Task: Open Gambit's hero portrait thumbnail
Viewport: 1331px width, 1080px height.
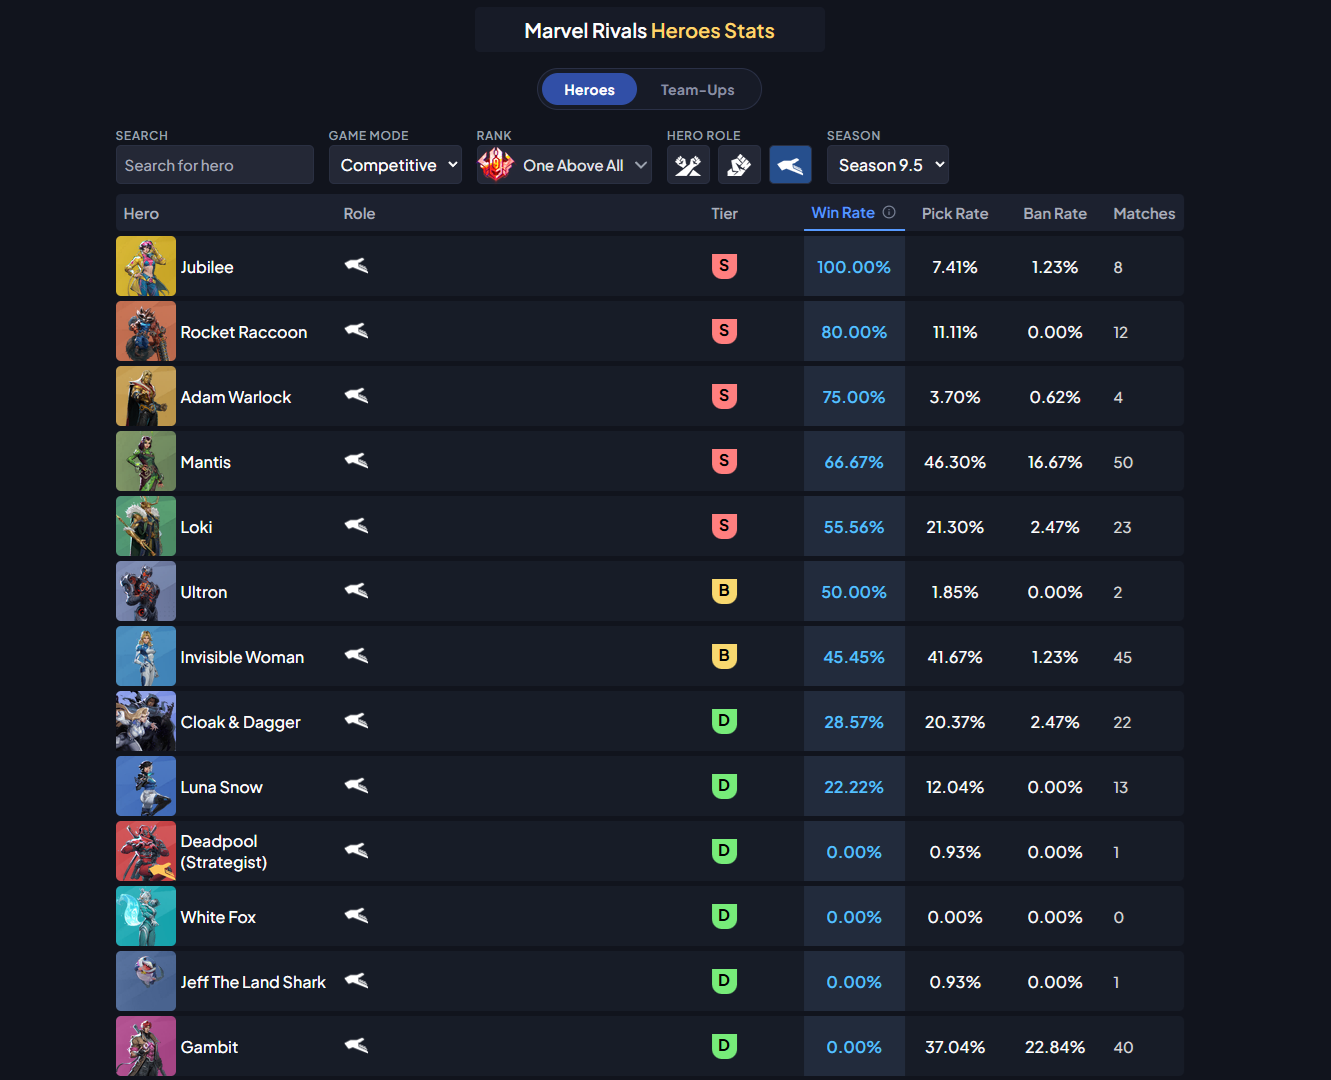Action: [146, 1046]
